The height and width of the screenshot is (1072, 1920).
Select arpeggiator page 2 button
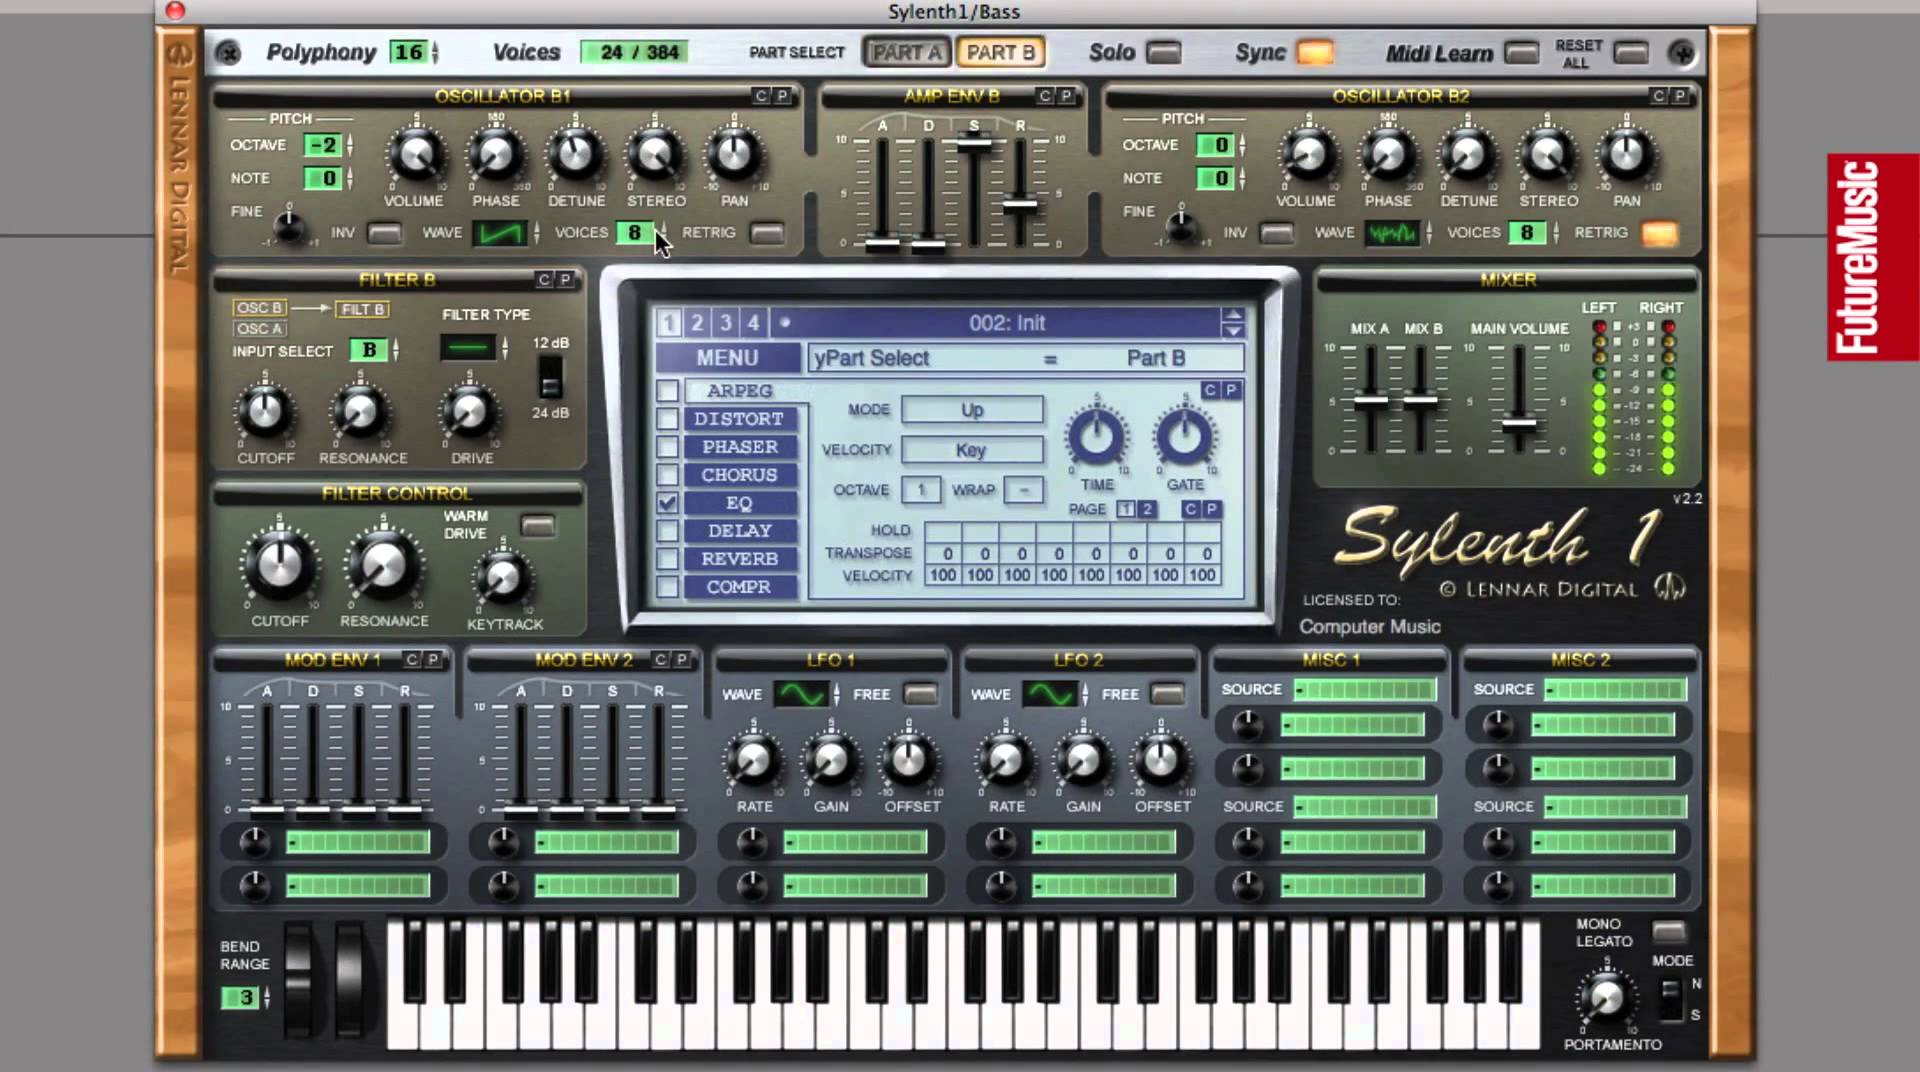pos(1147,509)
